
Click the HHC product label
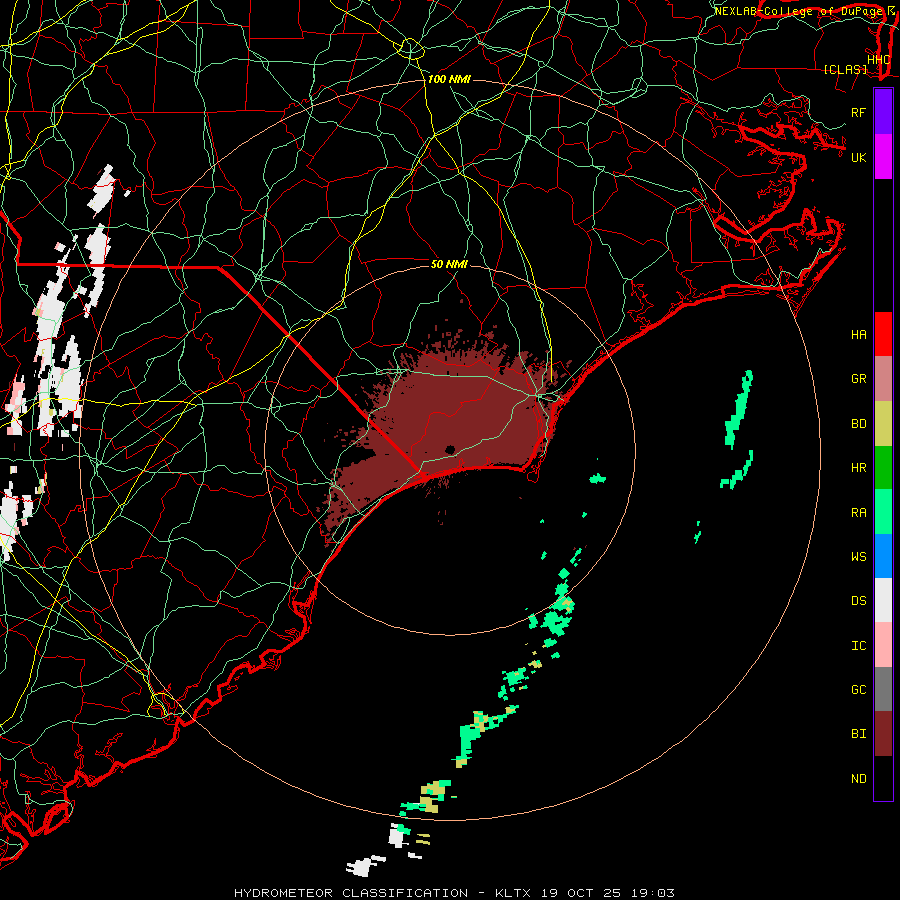point(878,60)
